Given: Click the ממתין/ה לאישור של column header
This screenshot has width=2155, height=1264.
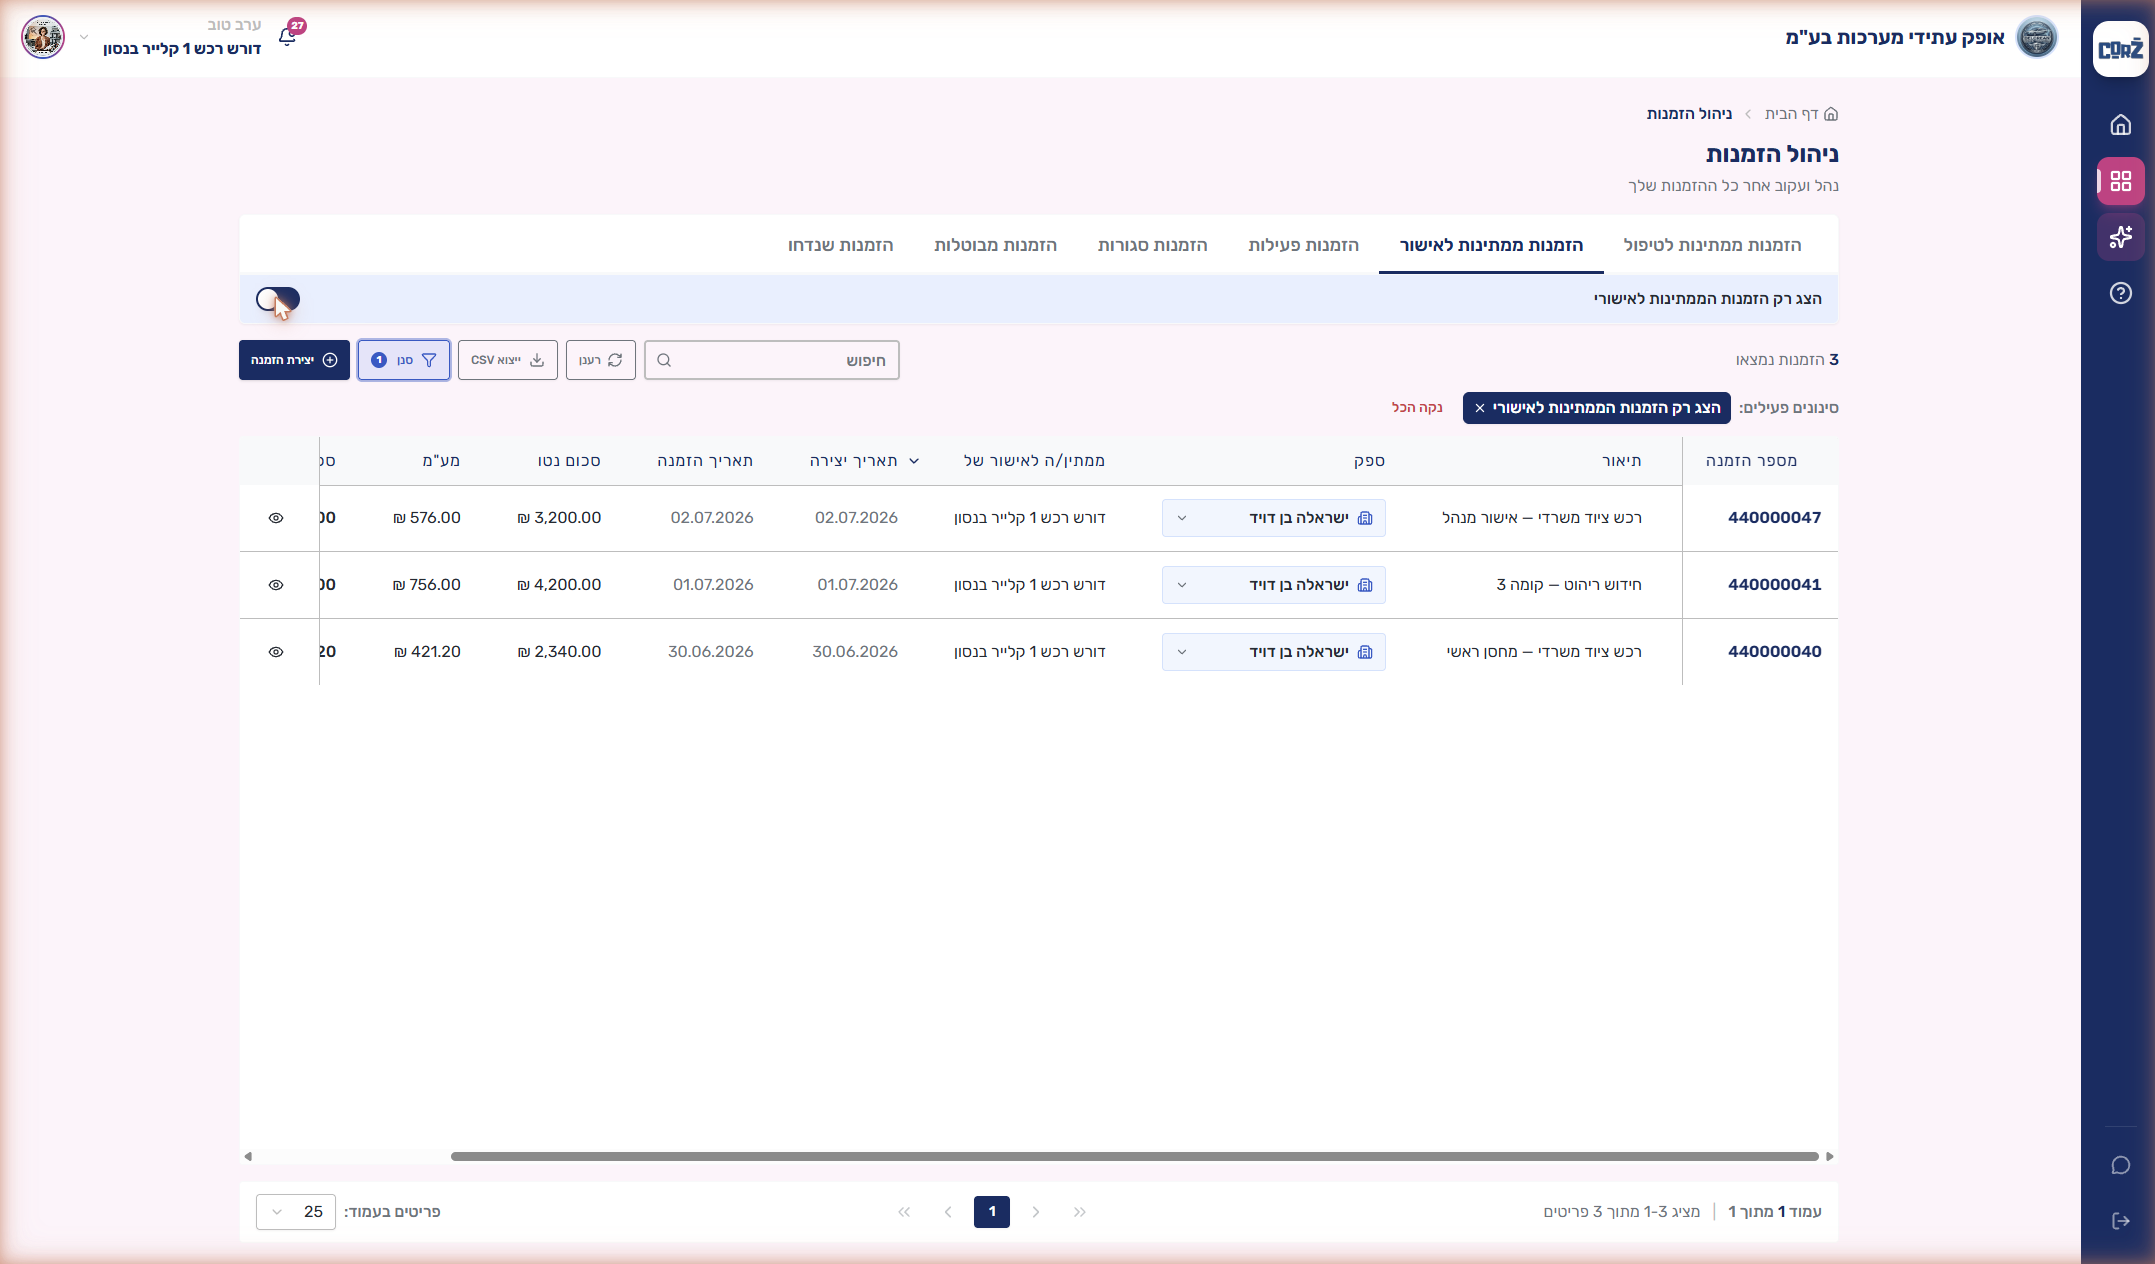Looking at the screenshot, I should tap(1034, 461).
